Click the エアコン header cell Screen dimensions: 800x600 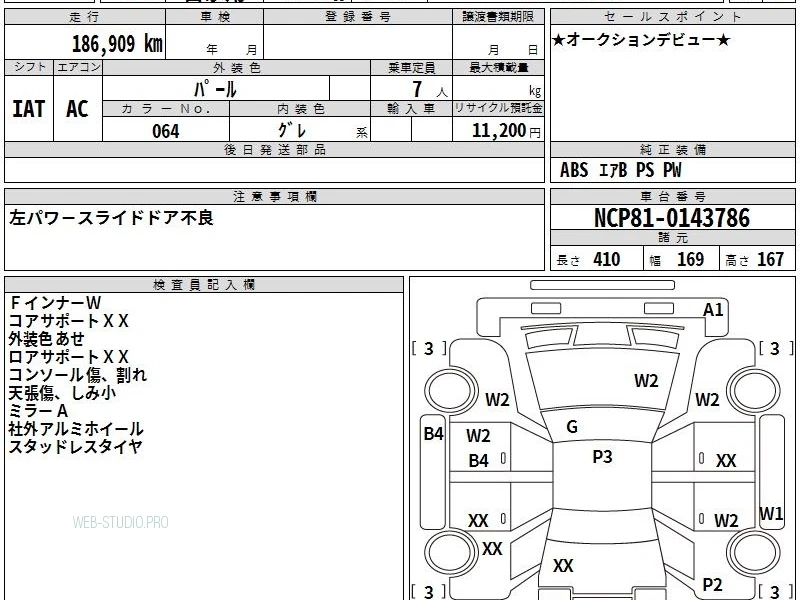coord(78,67)
